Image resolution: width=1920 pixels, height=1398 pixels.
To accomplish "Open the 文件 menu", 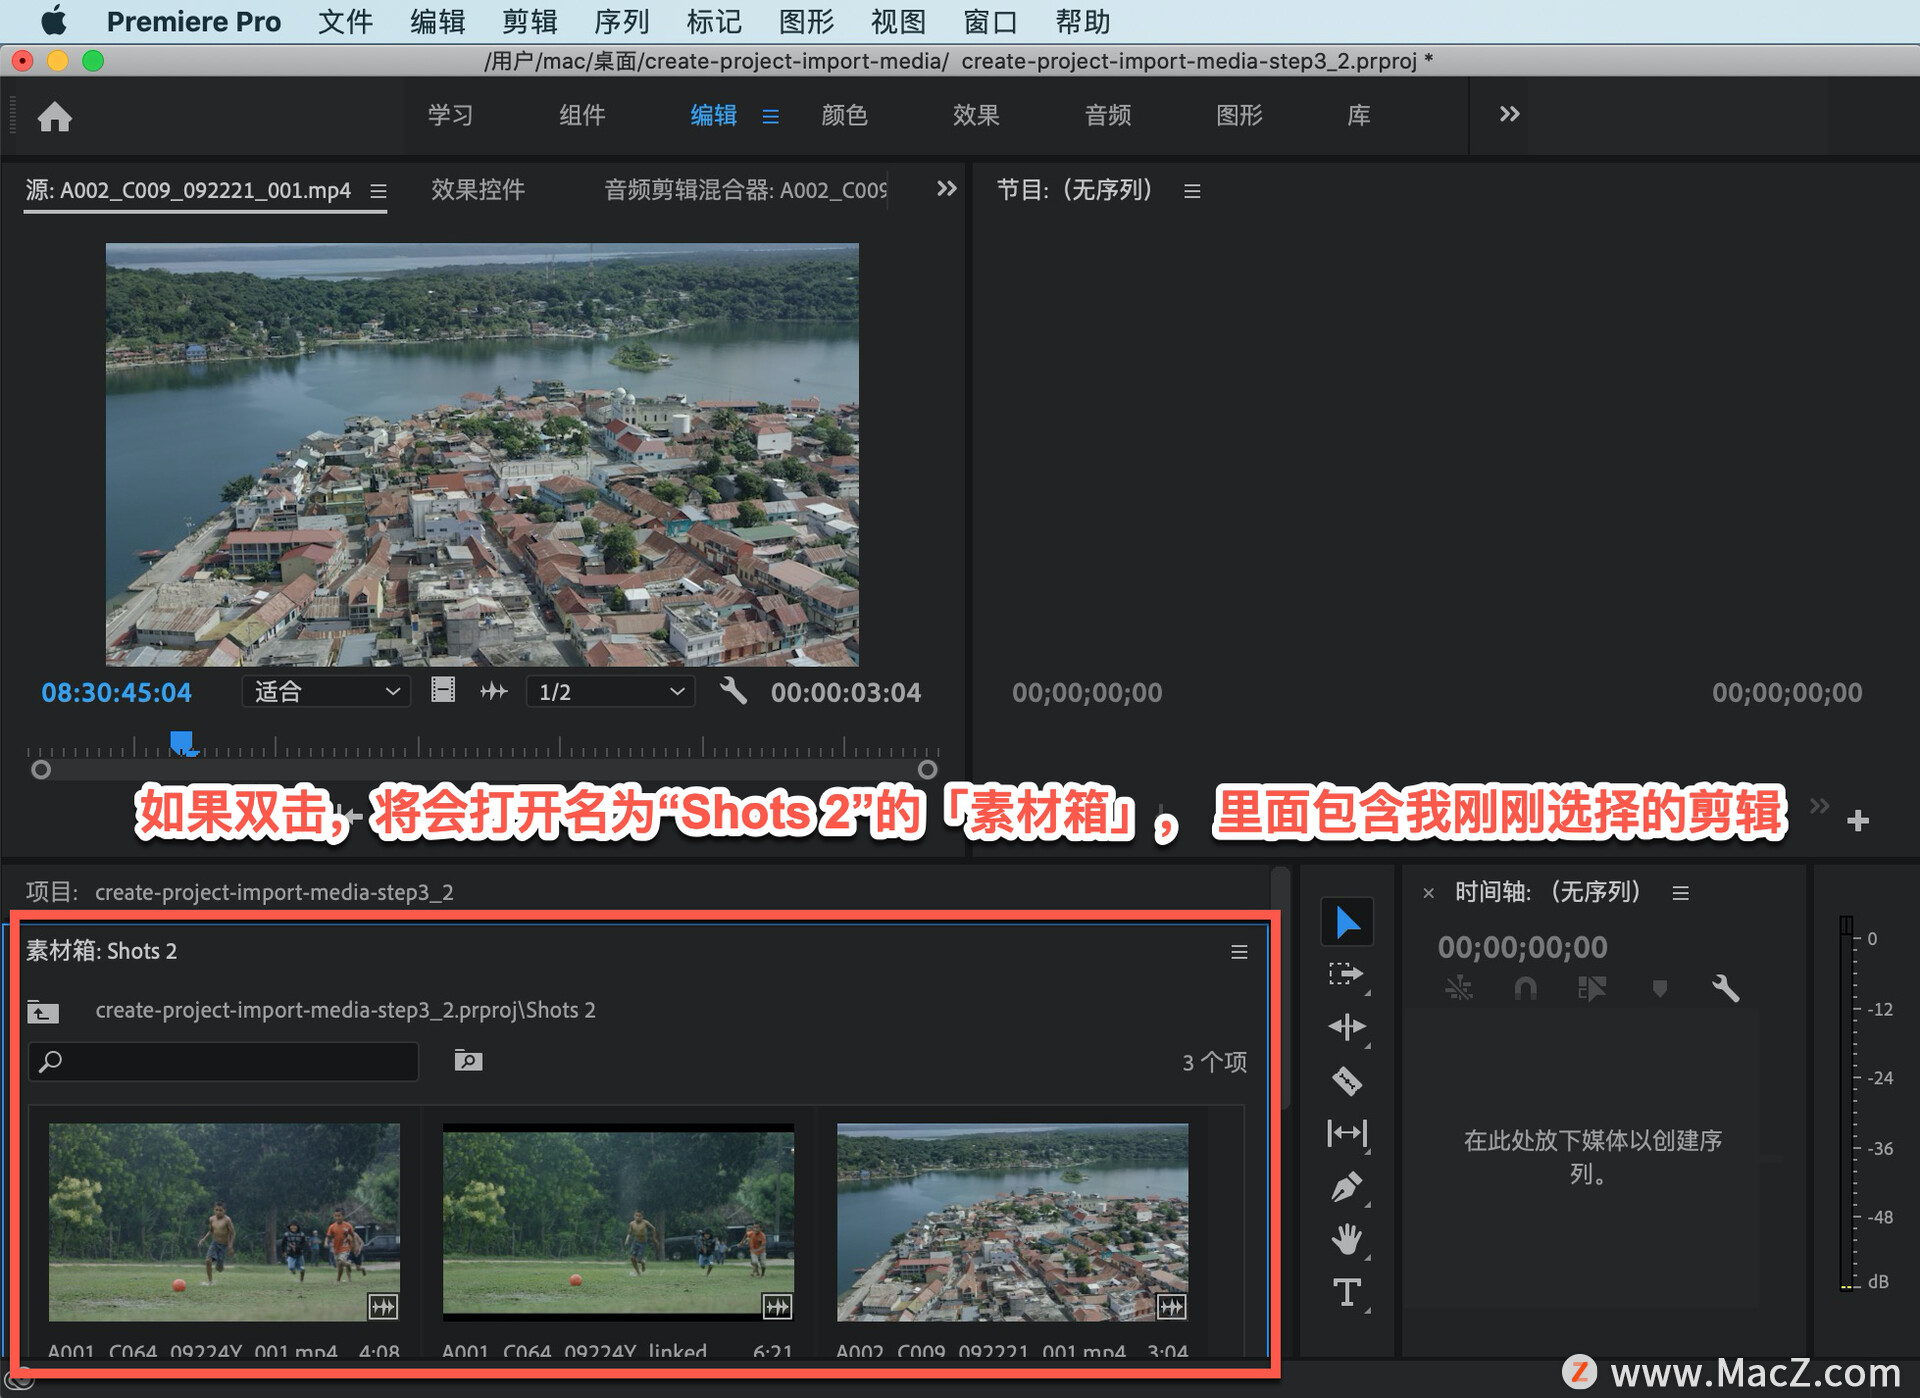I will pyautogui.click(x=345, y=21).
